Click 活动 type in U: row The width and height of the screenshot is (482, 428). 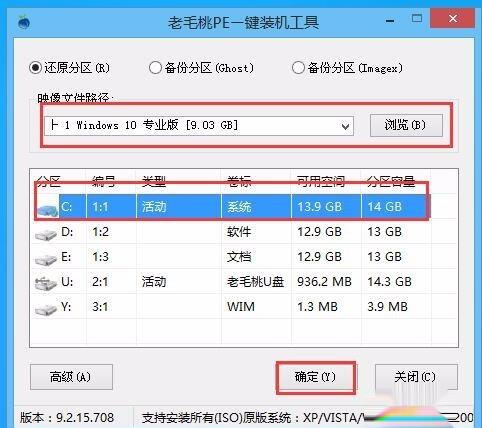click(154, 282)
